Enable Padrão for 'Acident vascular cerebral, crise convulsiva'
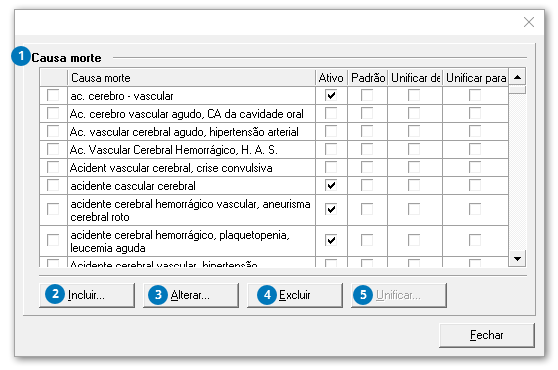Image resolution: width=558 pixels, height=370 pixels. tap(367, 167)
